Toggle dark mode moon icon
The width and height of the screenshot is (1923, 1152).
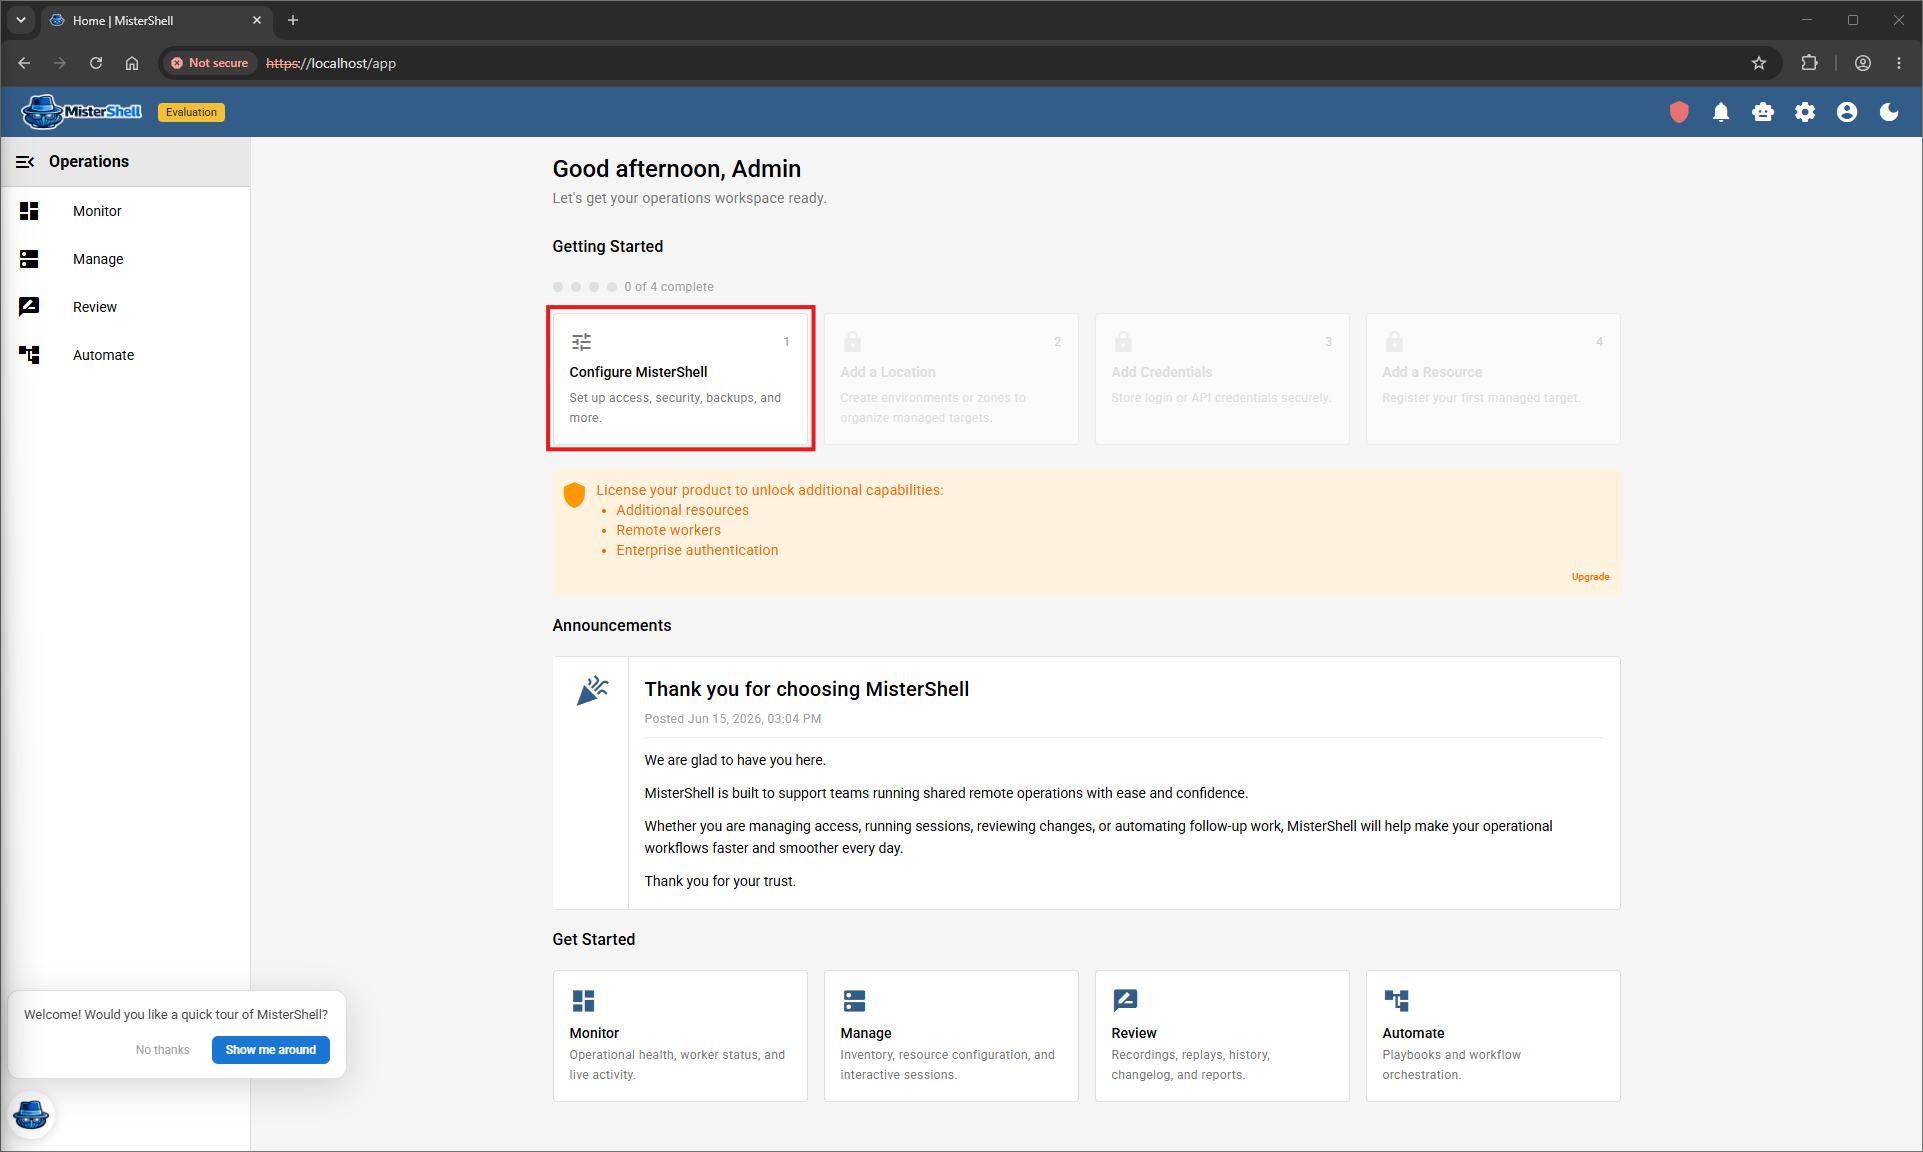point(1889,112)
